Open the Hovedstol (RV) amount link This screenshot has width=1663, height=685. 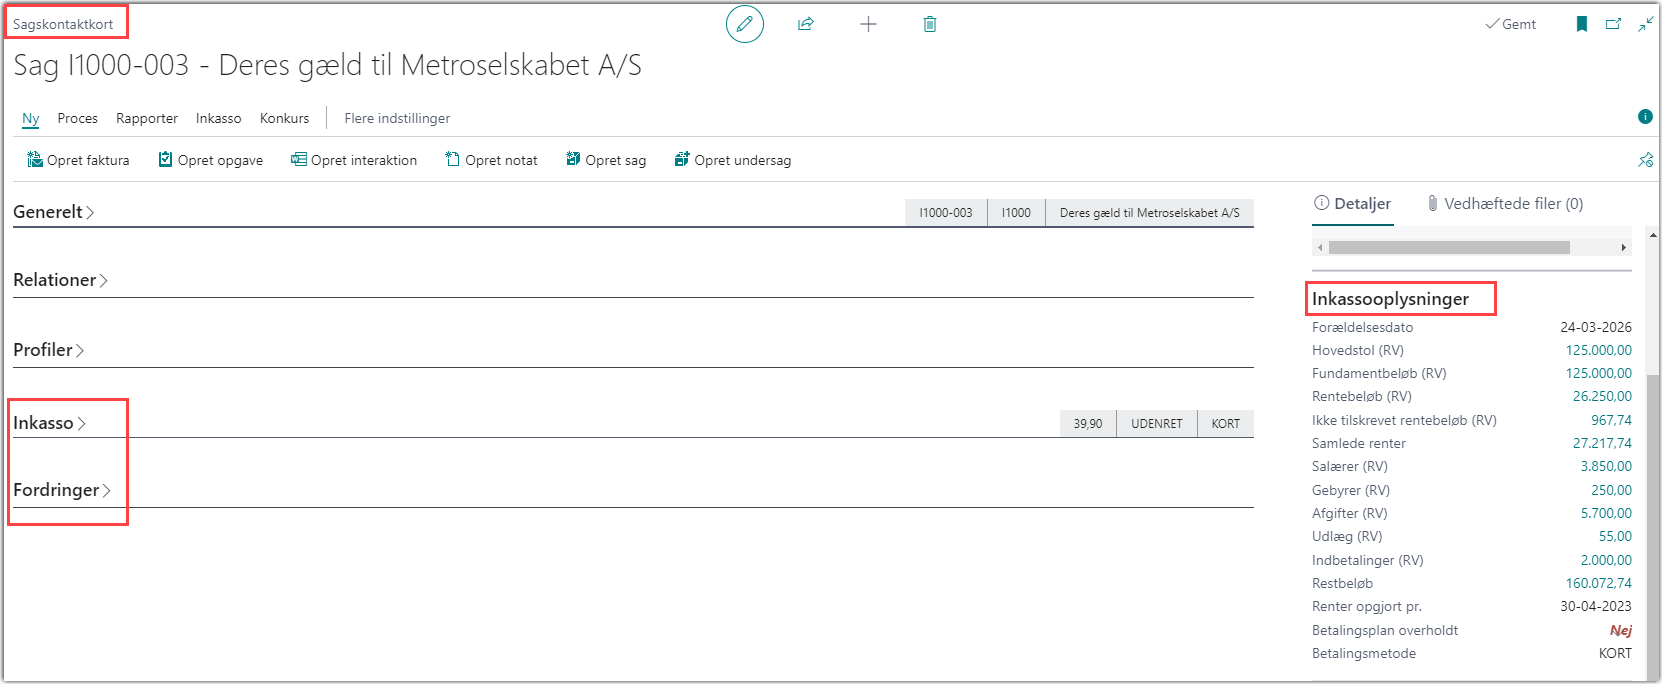pyautogui.click(x=1598, y=350)
